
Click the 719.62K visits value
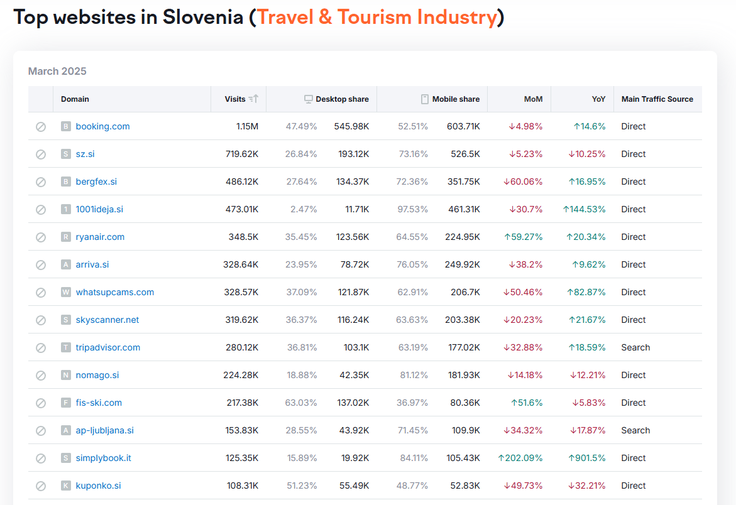(x=242, y=154)
